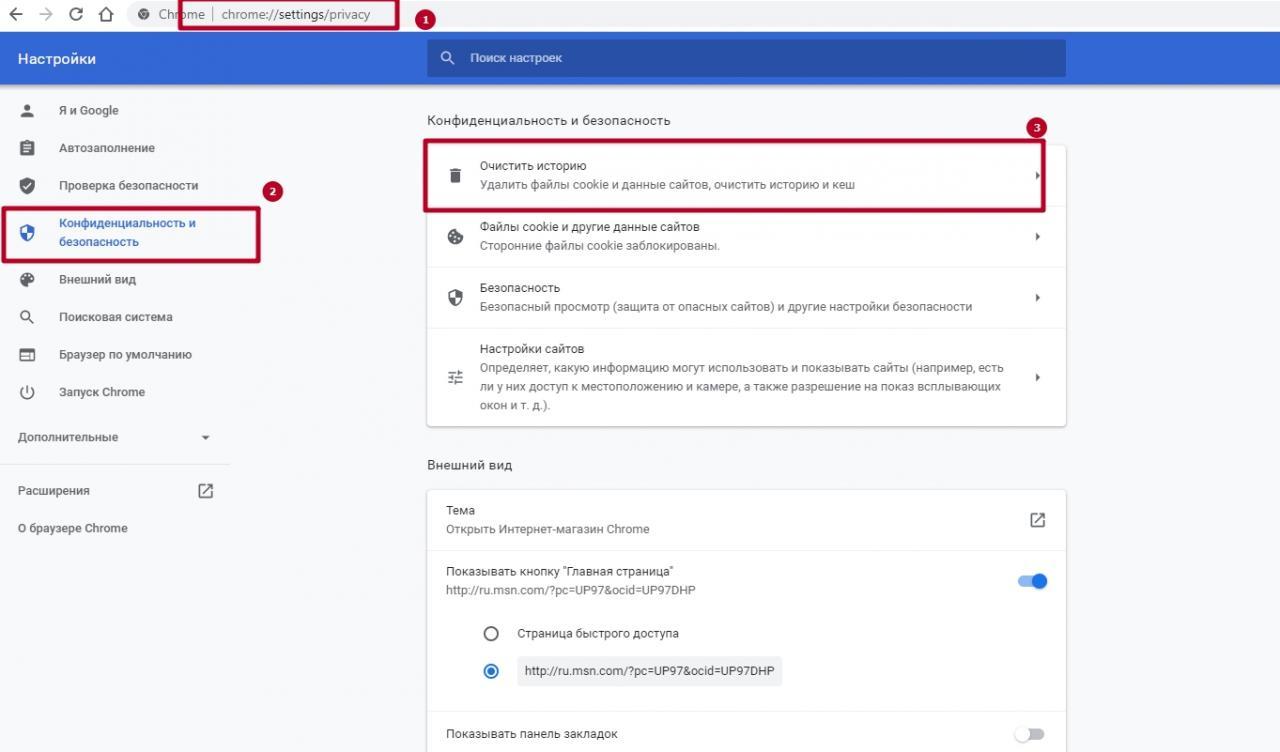Click the palette icon for Внешний вид
The width and height of the screenshot is (1280, 752).
(27, 279)
